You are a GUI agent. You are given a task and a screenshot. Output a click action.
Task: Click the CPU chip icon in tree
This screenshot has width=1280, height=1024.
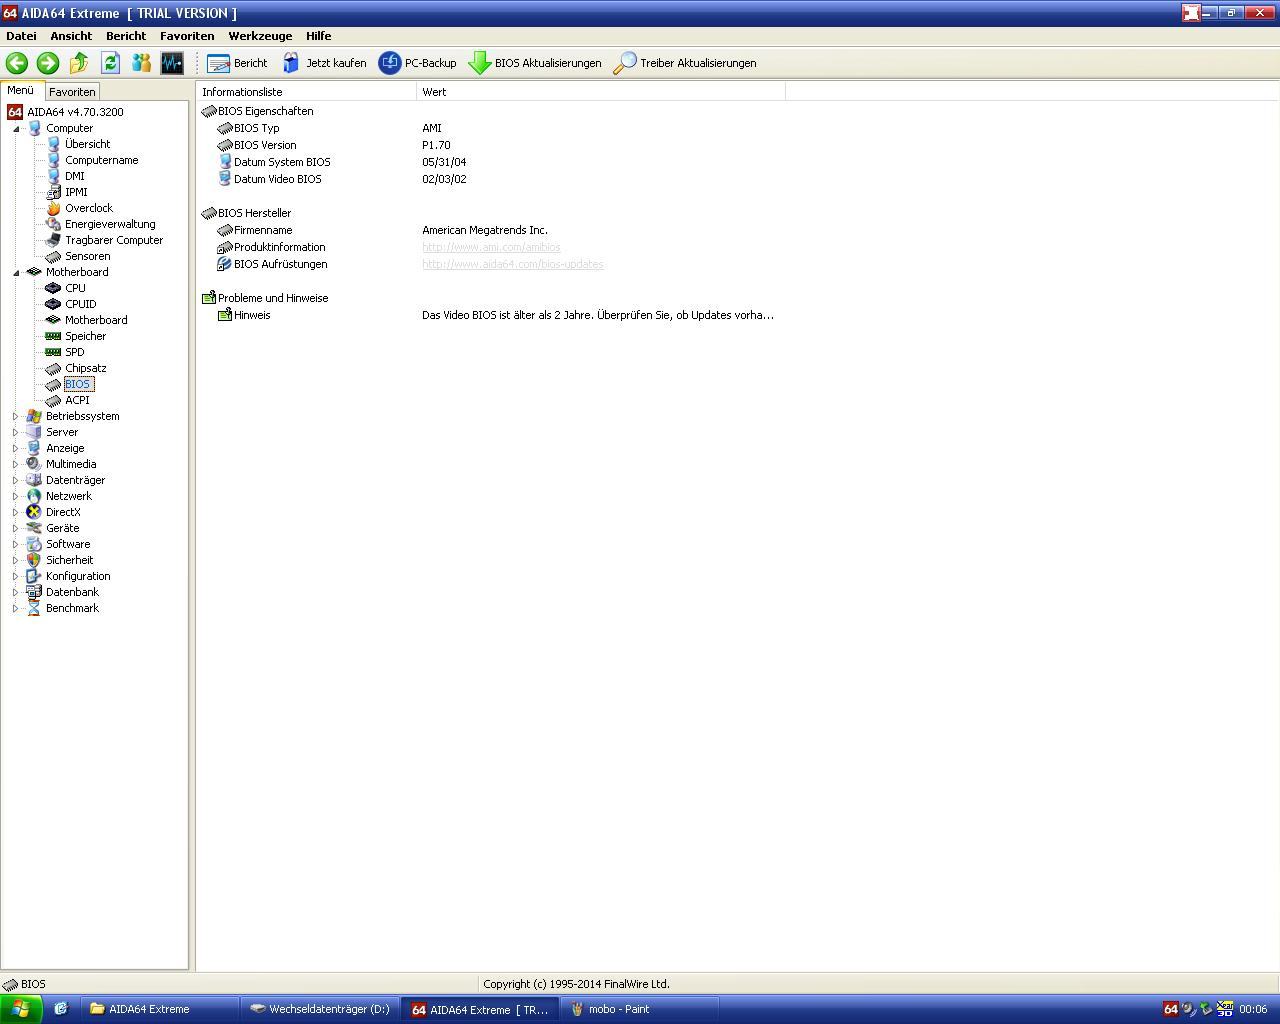(53, 288)
